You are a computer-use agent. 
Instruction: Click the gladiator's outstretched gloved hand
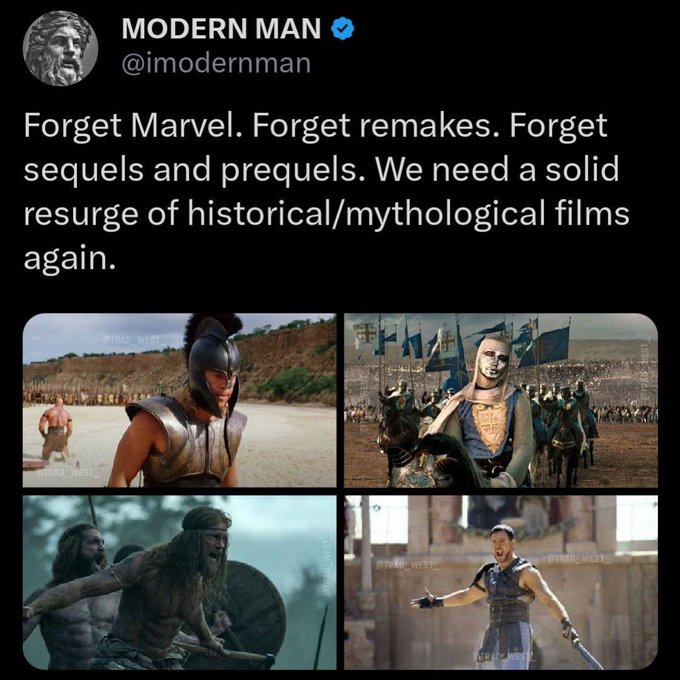(x=425, y=602)
